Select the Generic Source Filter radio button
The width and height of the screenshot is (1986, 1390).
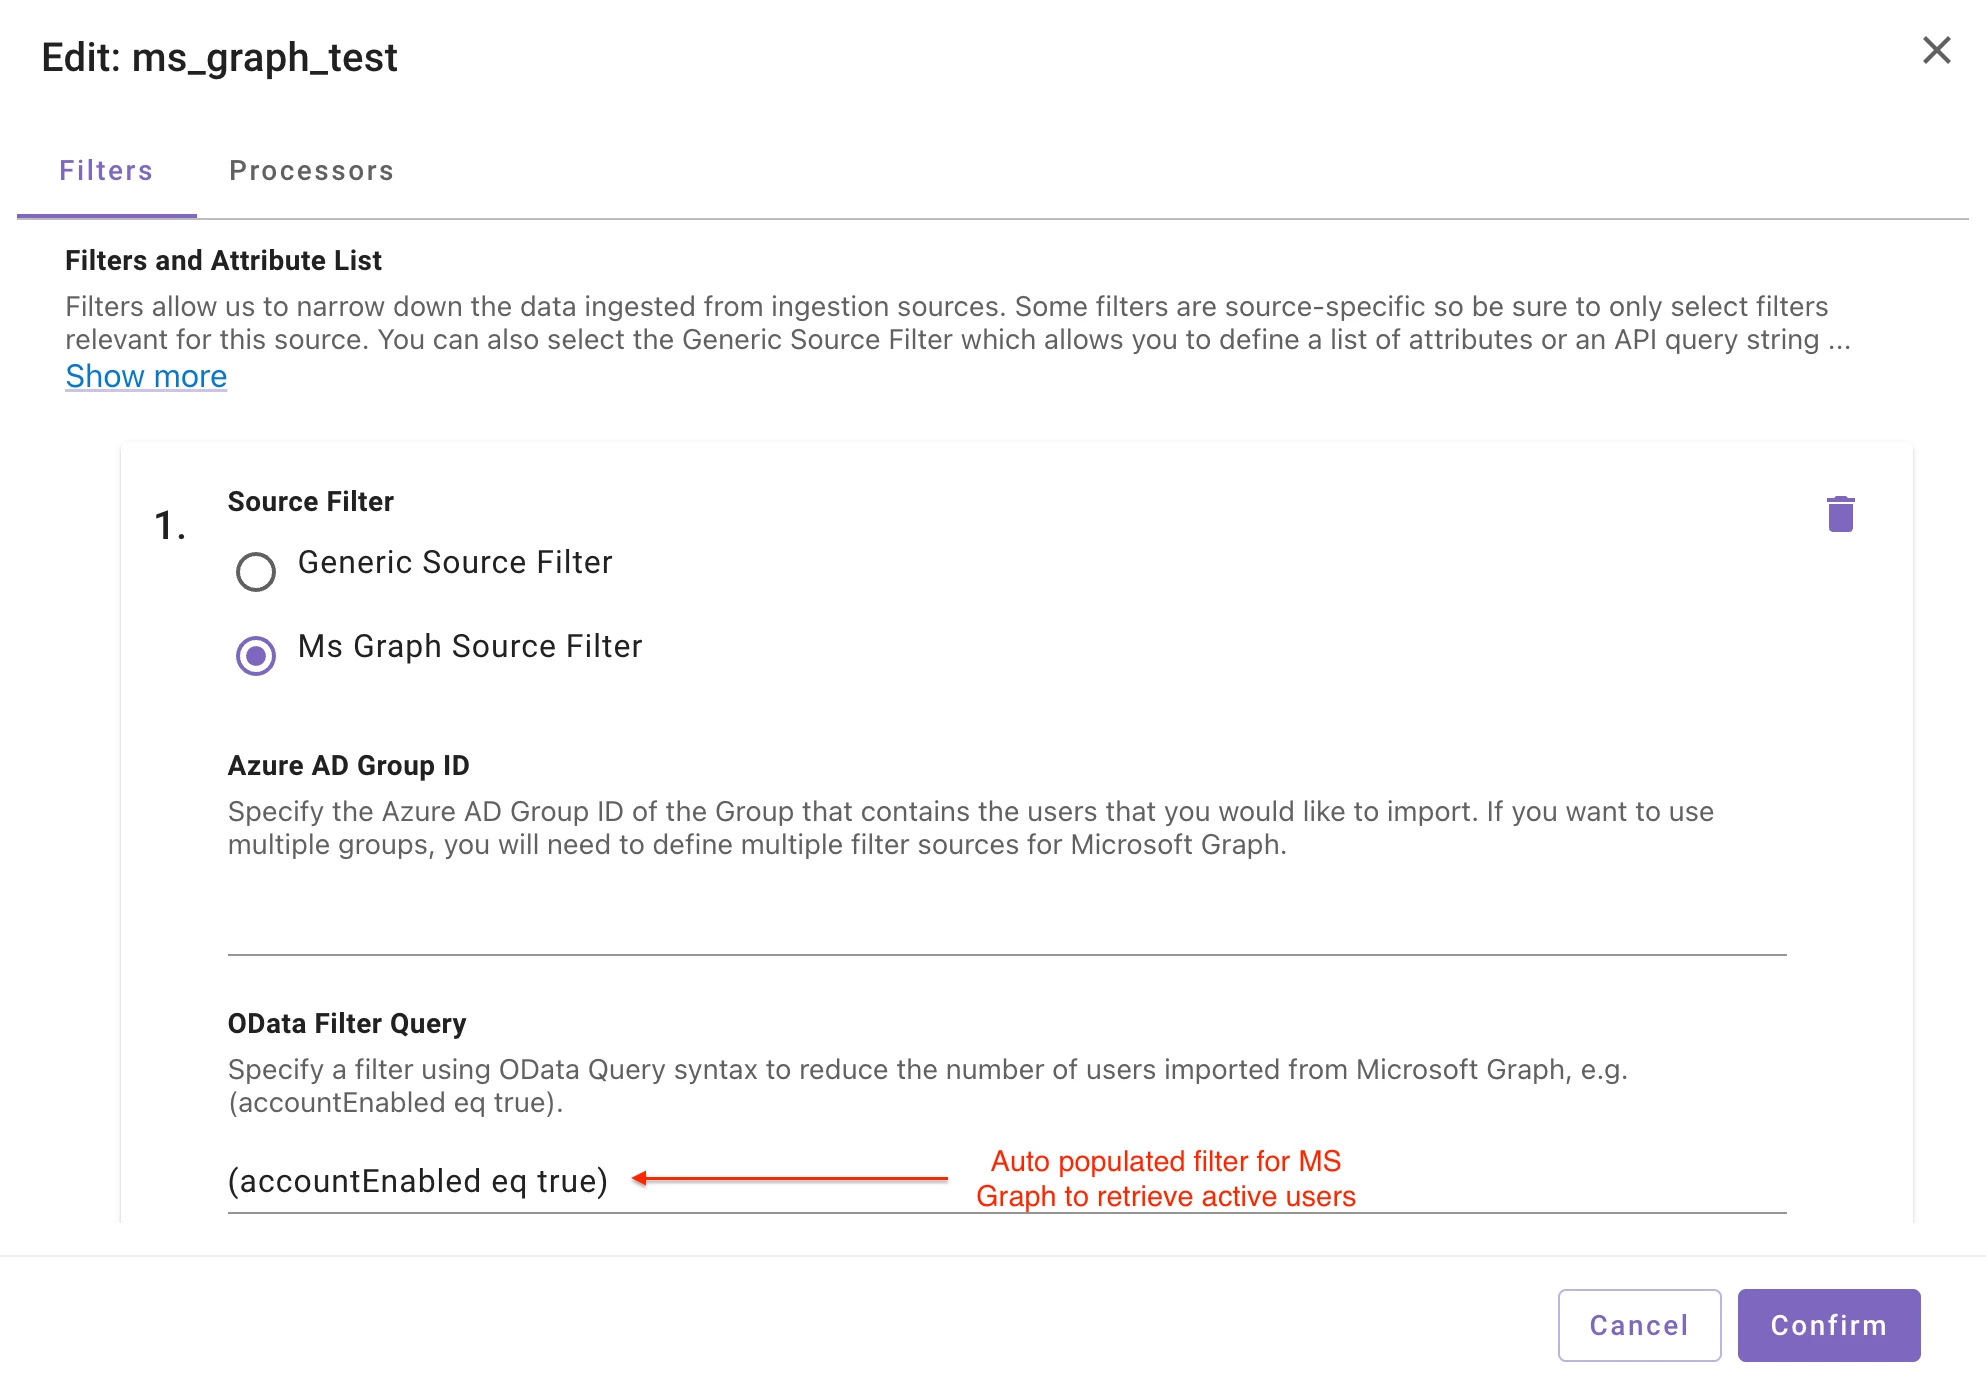point(256,571)
